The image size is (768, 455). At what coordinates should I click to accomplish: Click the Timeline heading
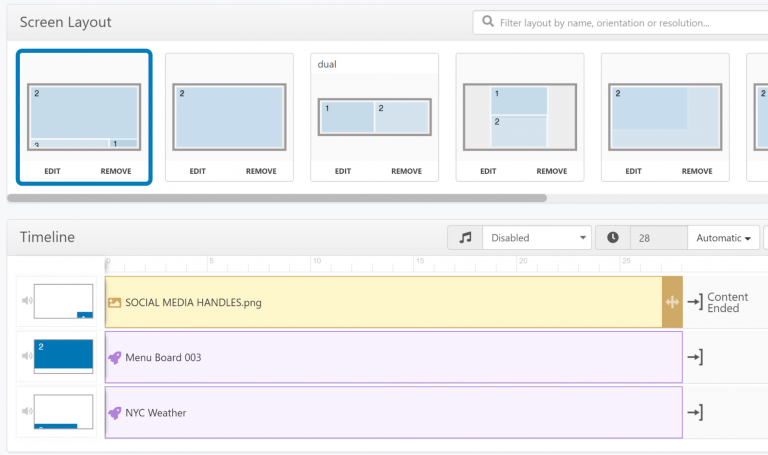[x=48, y=237]
